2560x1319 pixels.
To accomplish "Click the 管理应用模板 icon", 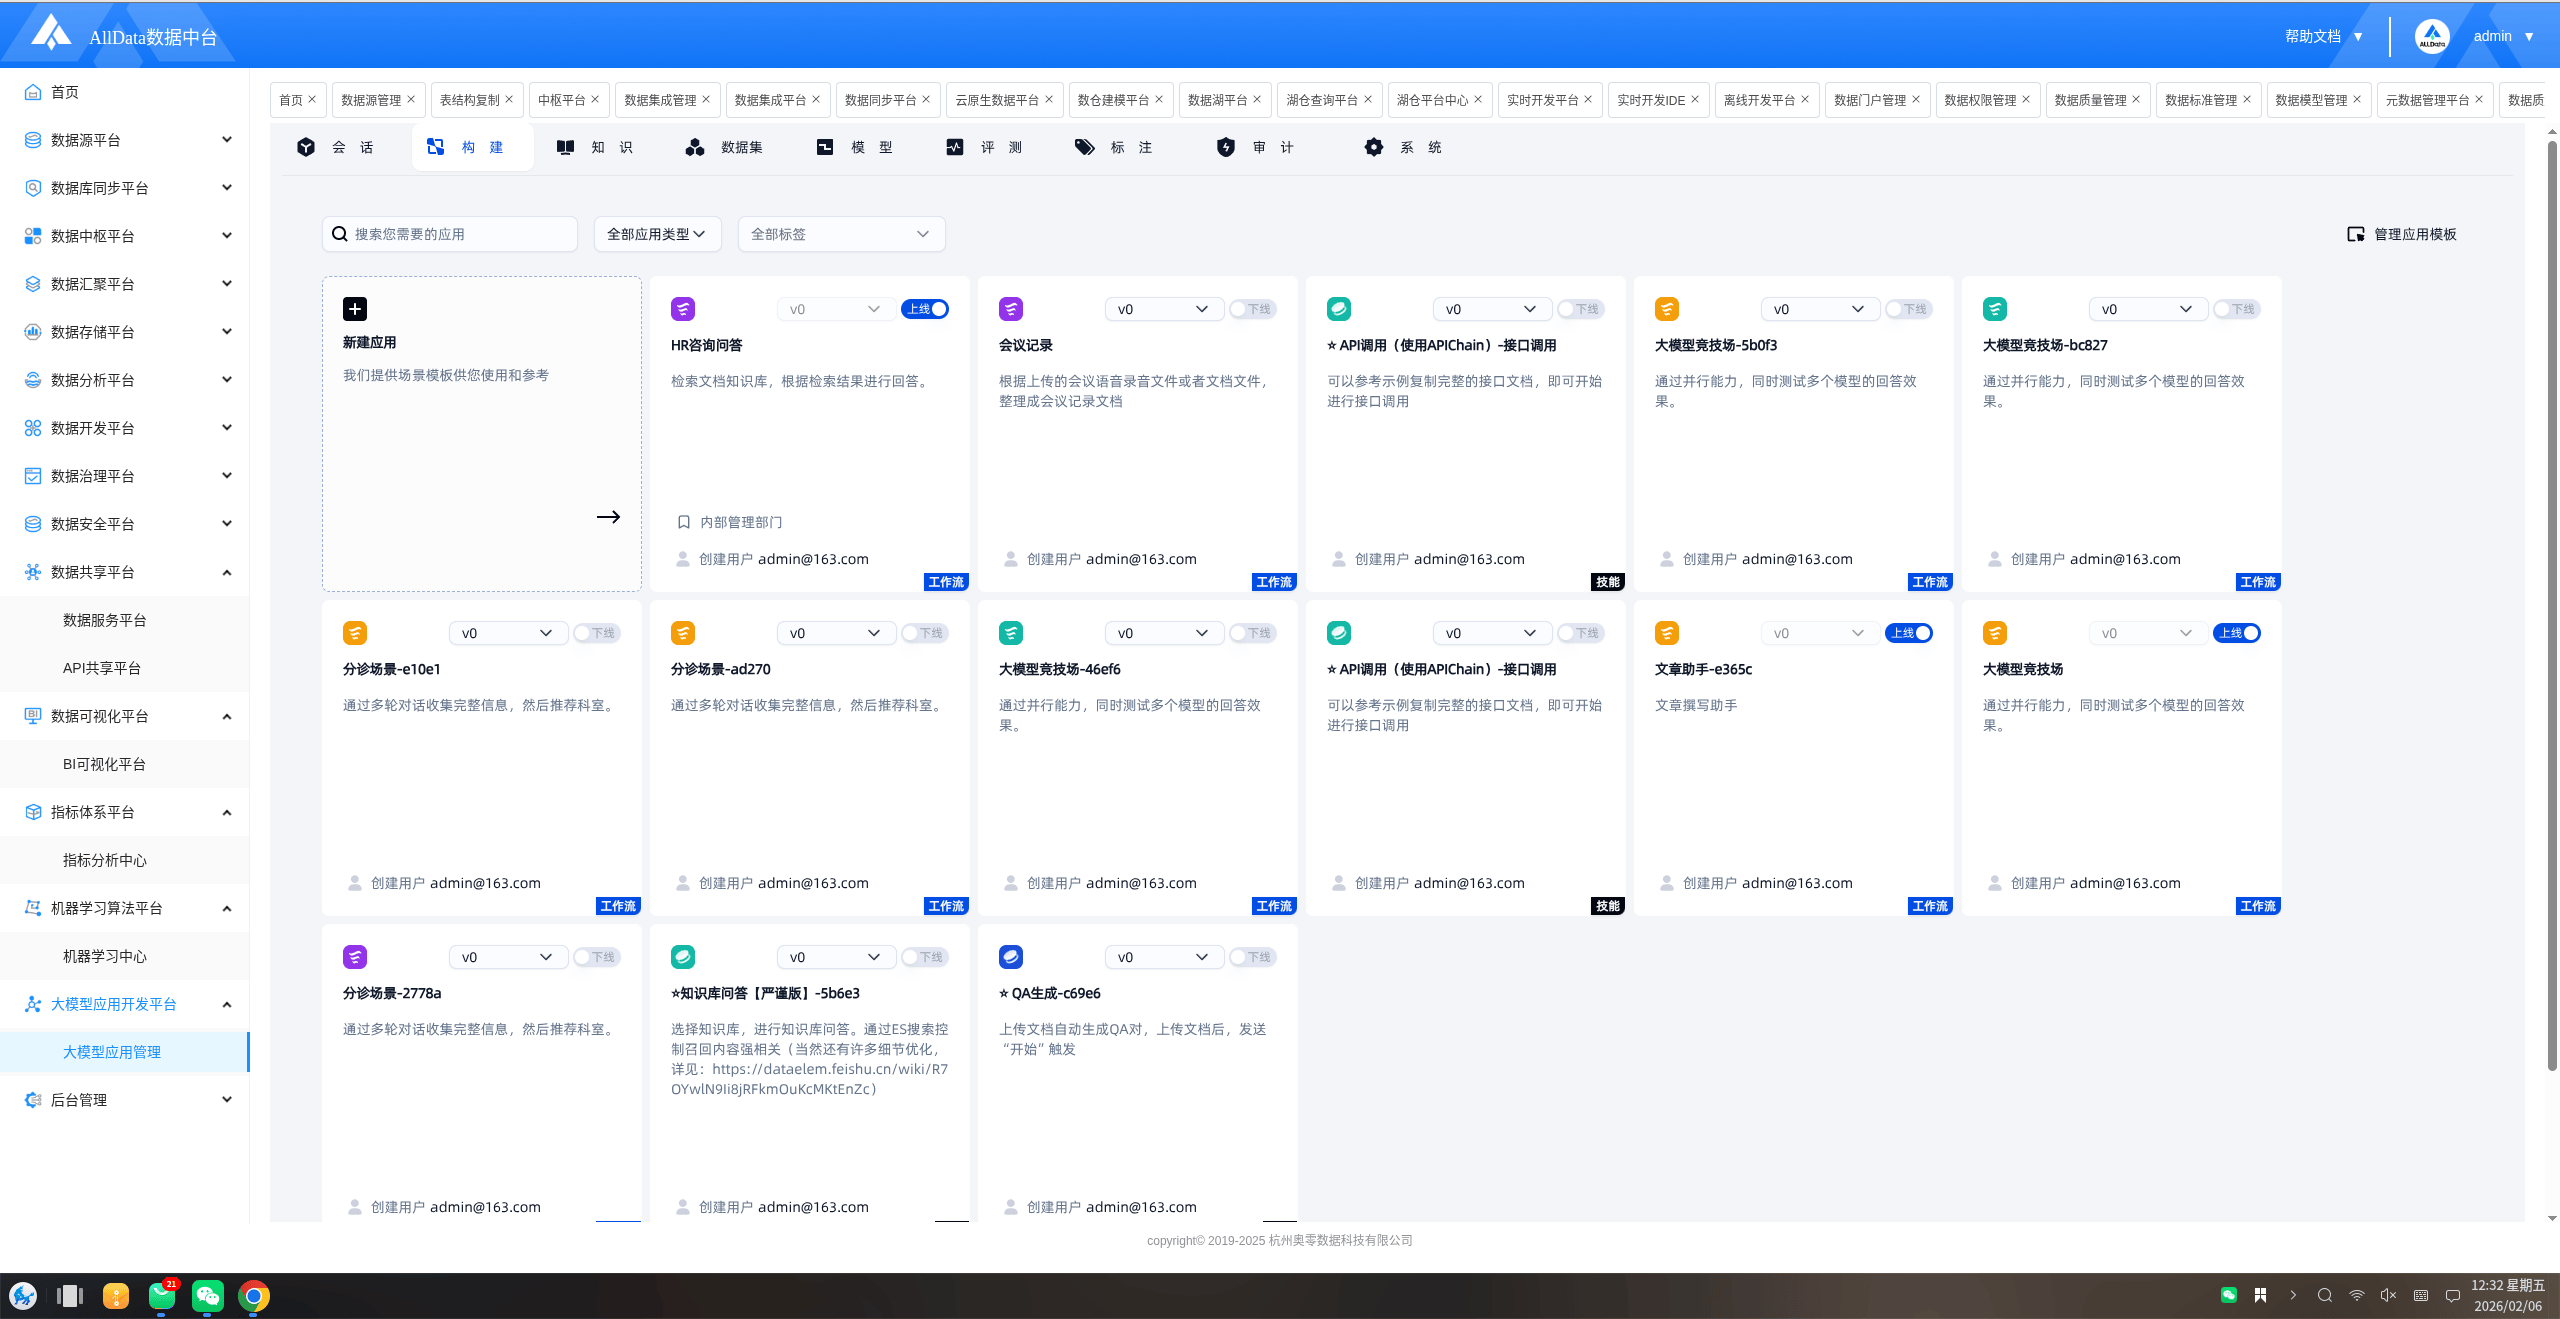I will pos(2356,234).
